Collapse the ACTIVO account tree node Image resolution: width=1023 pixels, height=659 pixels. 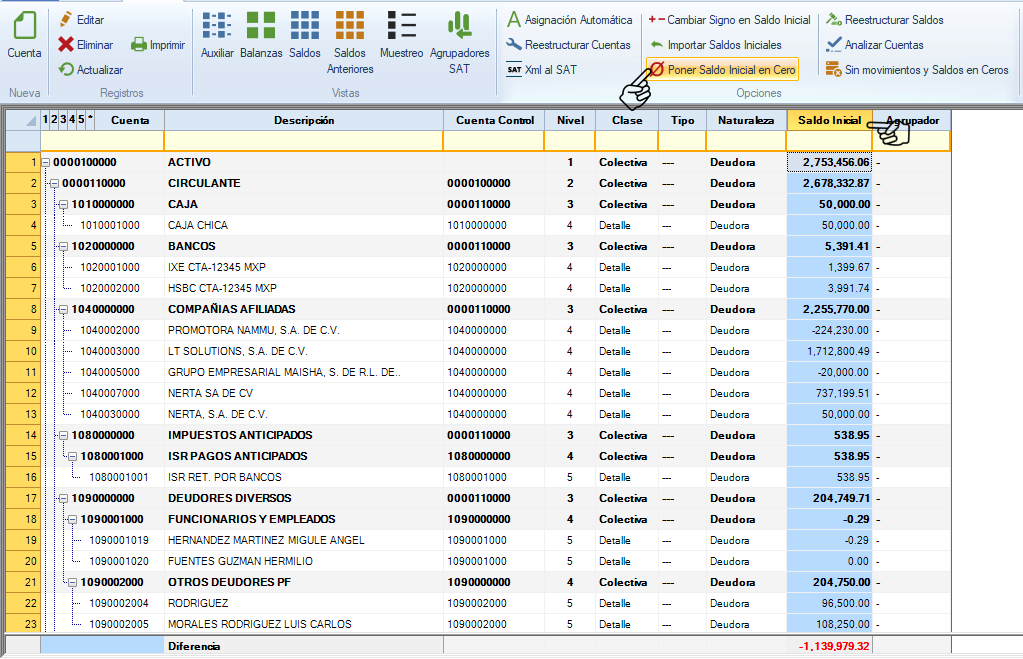pos(46,162)
